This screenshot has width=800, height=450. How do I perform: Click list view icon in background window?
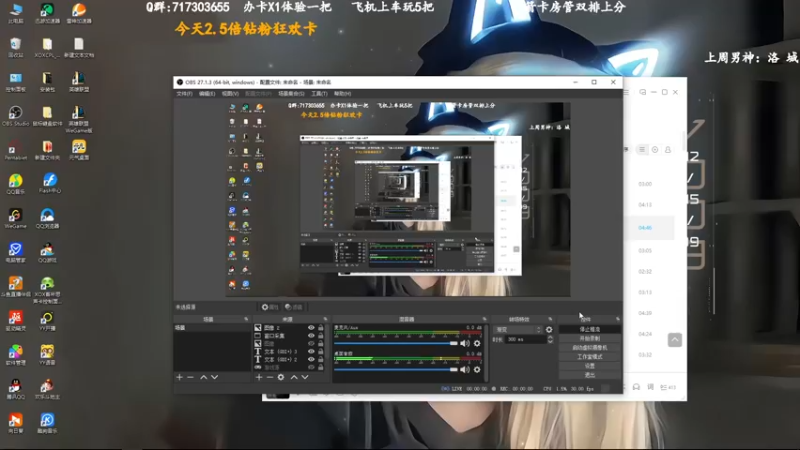tap(642, 149)
